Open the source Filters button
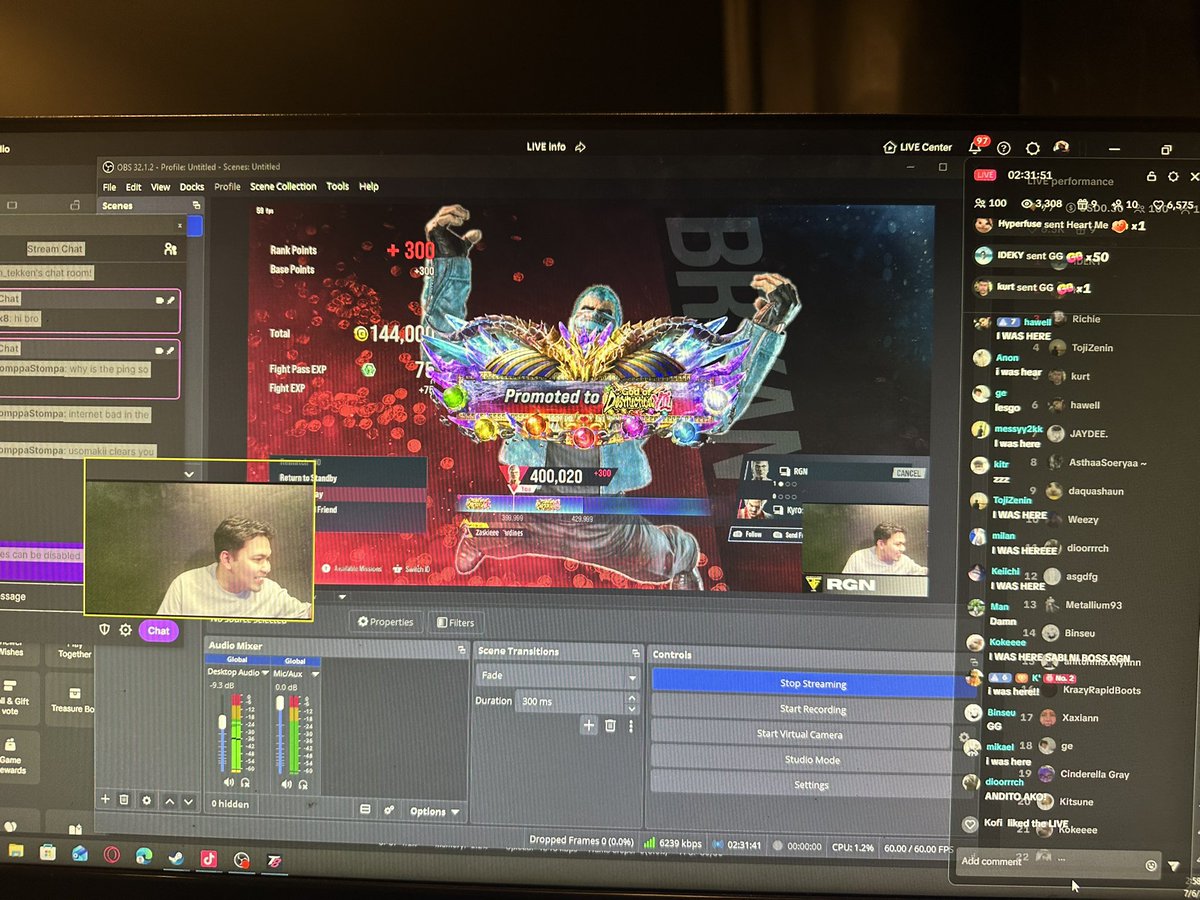1200x900 pixels. (x=455, y=623)
